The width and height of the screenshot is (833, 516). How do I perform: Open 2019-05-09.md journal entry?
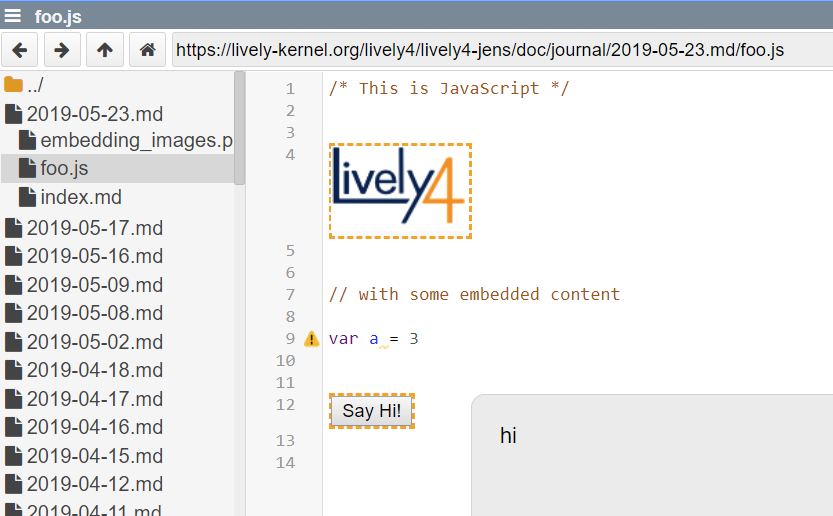[94, 285]
